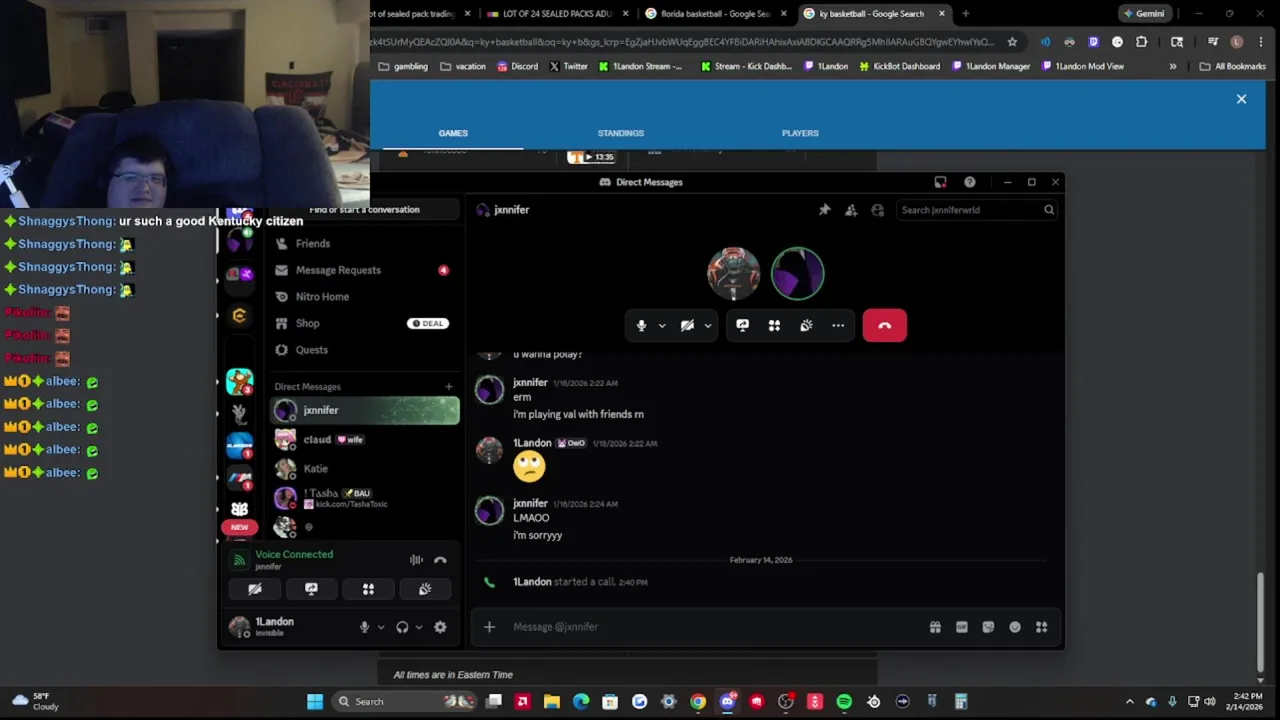
Task: Mute microphone in the user panel
Action: coord(364,627)
